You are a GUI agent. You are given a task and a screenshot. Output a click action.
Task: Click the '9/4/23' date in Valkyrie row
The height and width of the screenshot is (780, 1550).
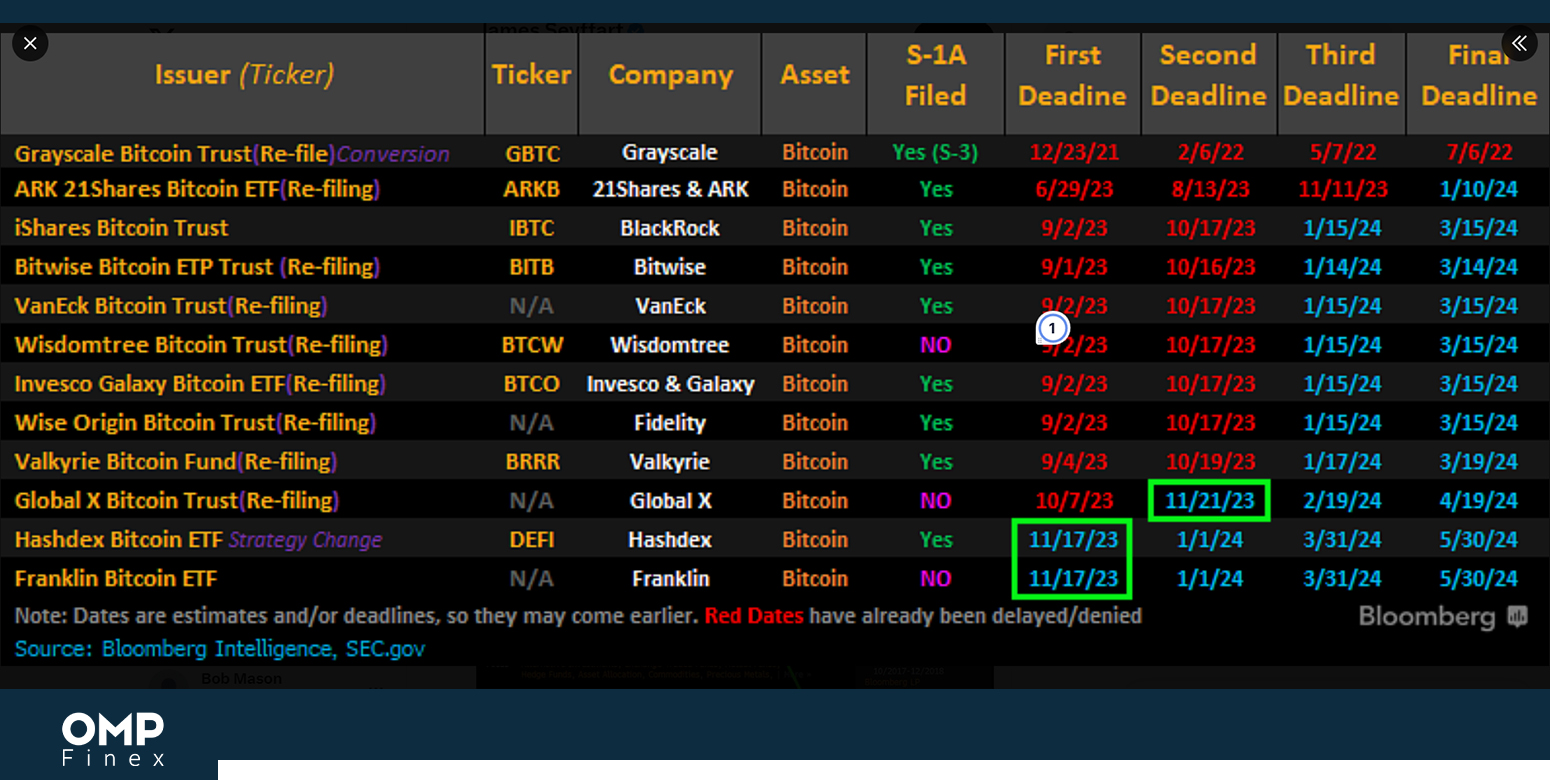[1075, 462]
